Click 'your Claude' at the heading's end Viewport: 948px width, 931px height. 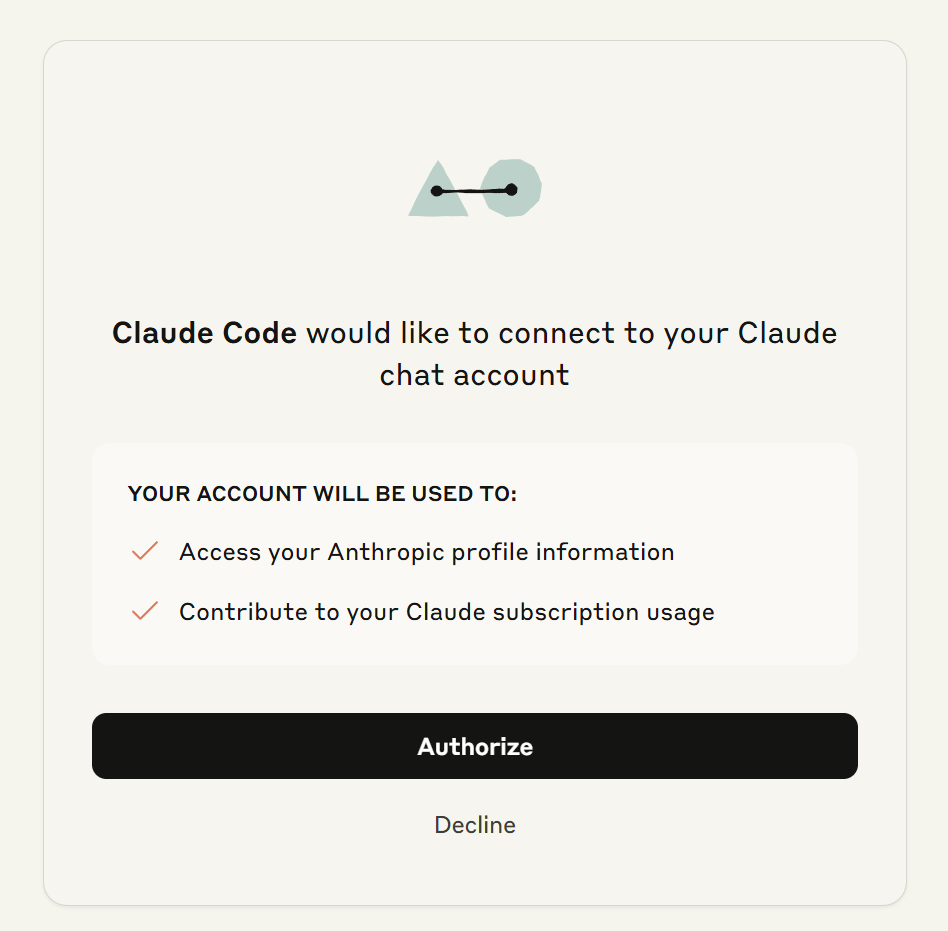tap(750, 333)
